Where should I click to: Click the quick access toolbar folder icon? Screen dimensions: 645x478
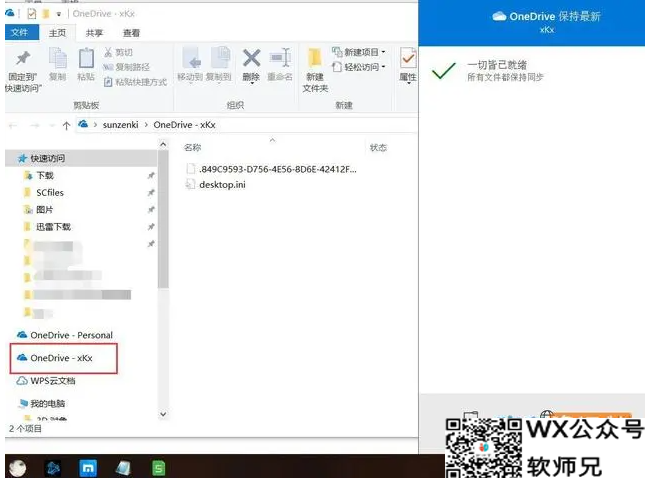pos(46,14)
